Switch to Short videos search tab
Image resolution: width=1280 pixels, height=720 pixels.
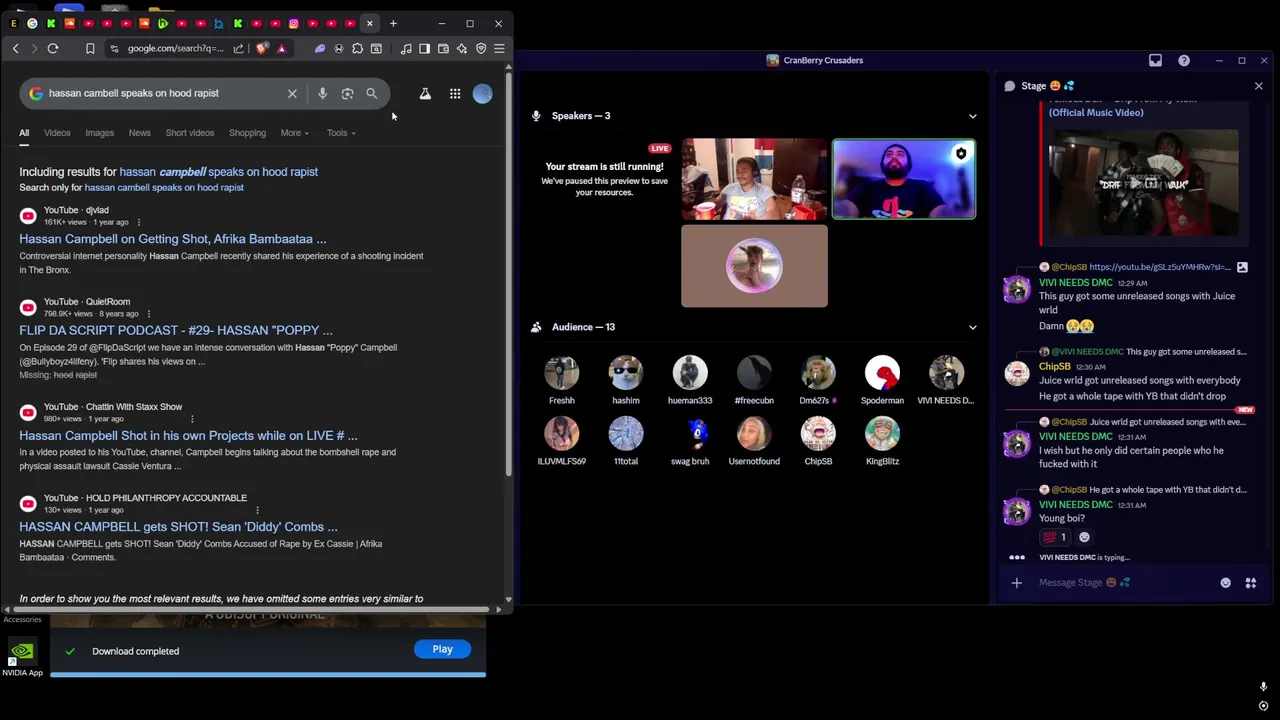[x=189, y=133]
